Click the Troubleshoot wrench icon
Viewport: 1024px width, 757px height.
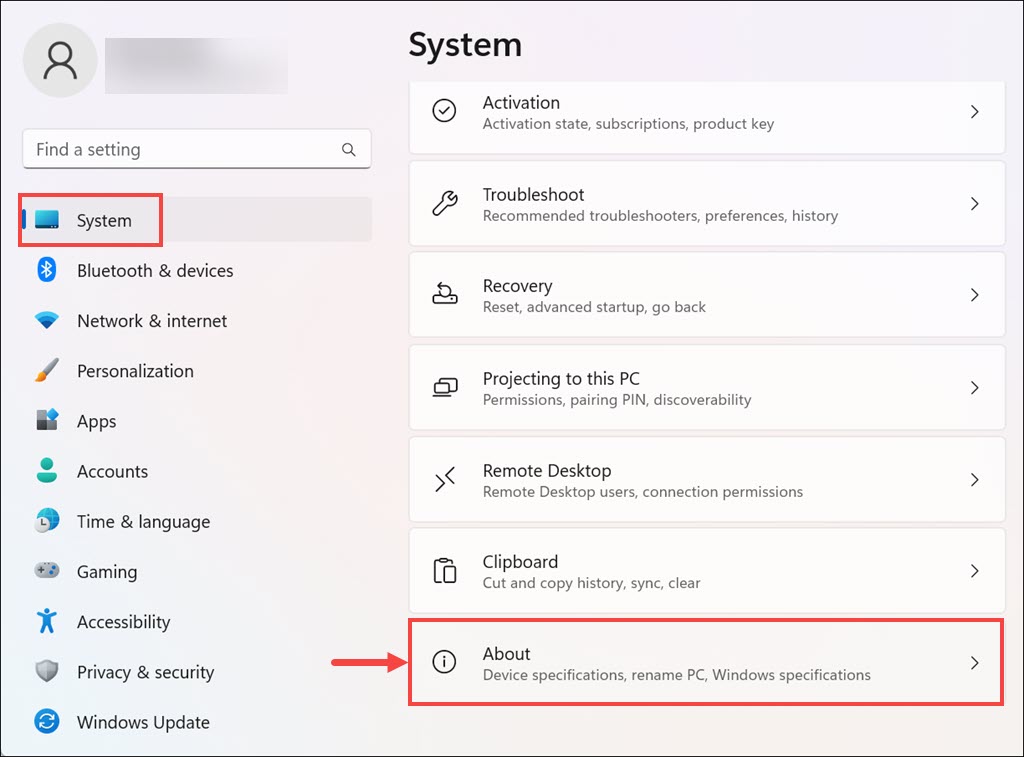pos(444,204)
